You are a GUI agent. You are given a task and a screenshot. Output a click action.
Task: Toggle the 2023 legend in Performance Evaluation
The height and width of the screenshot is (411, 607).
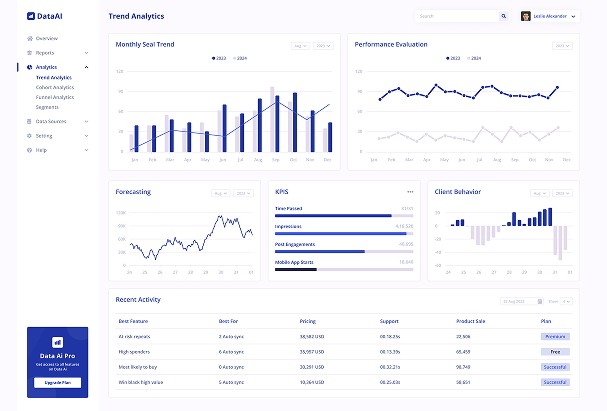pos(451,58)
